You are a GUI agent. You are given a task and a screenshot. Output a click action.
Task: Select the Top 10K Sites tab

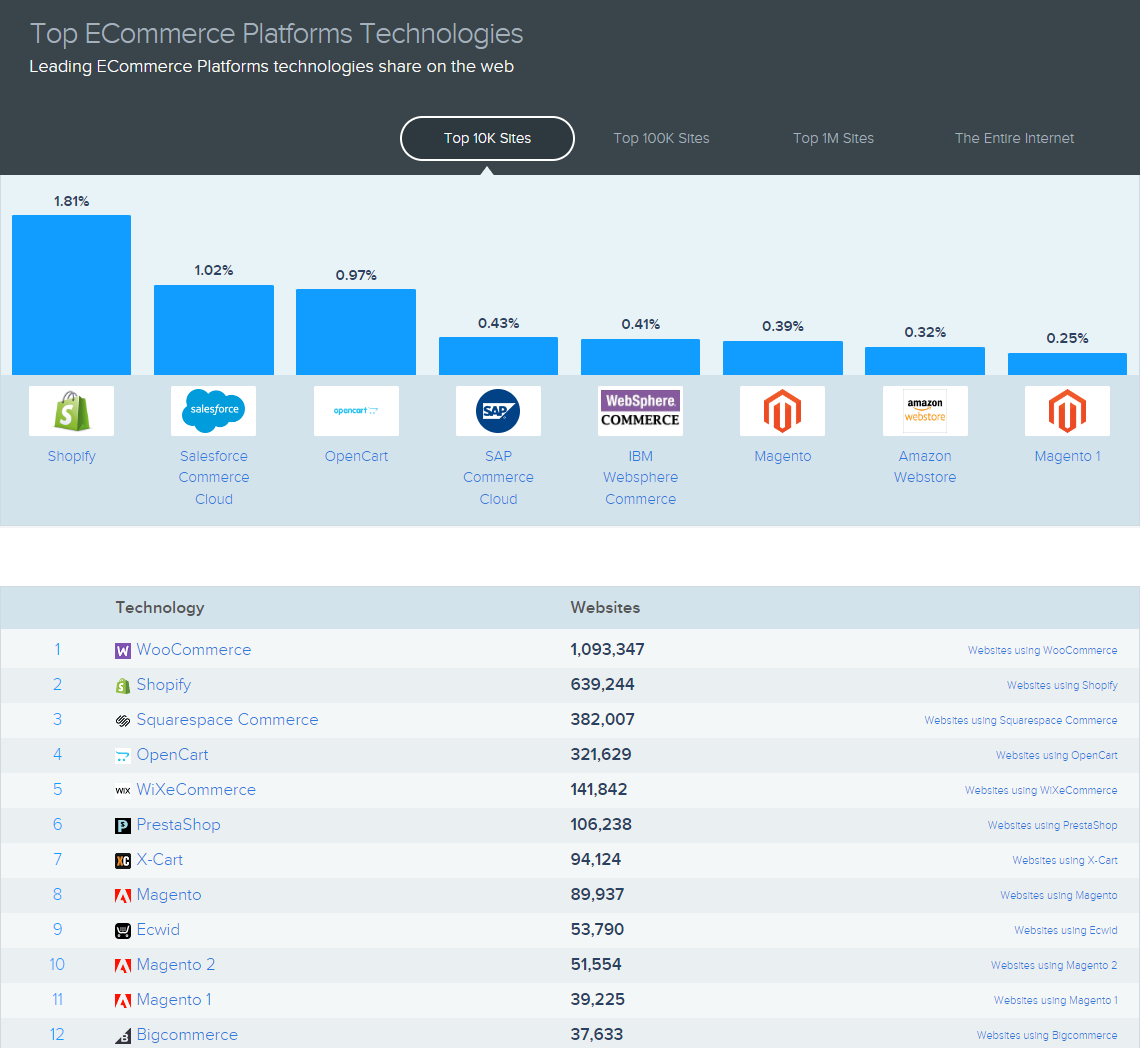487,138
